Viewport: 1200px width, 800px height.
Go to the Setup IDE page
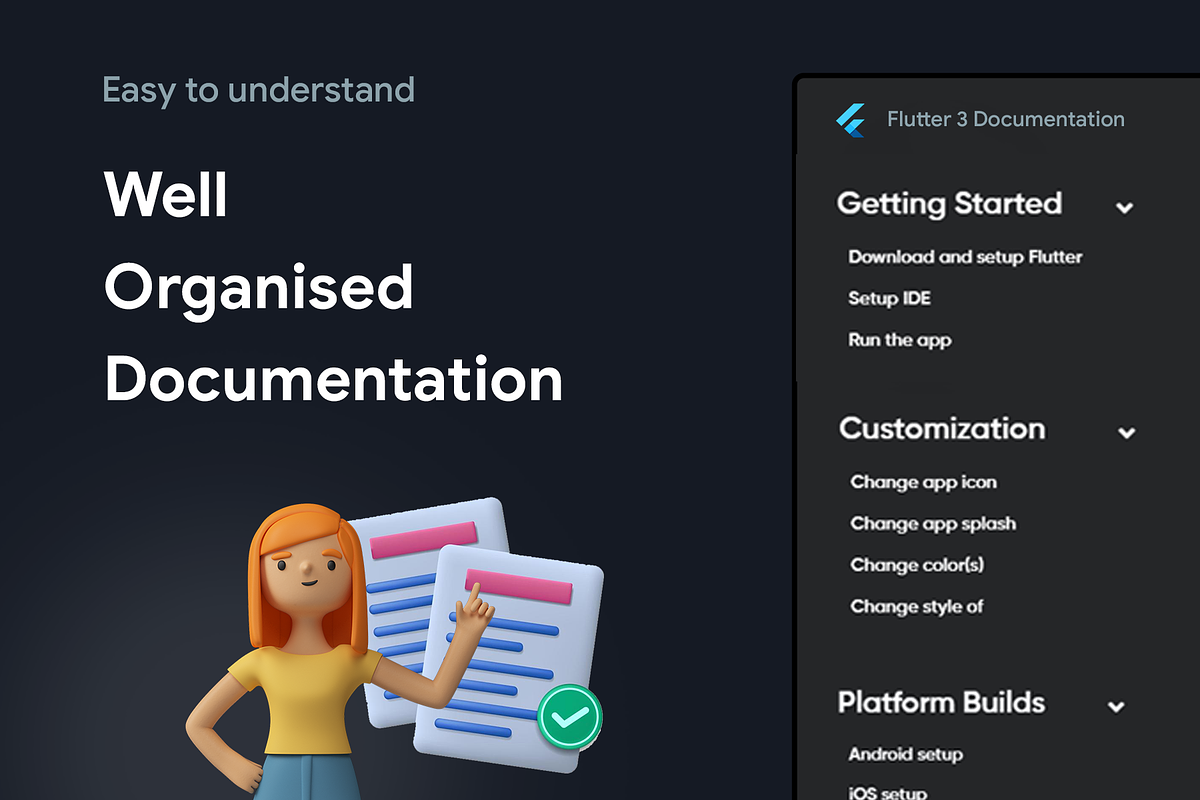pyautogui.click(x=889, y=298)
